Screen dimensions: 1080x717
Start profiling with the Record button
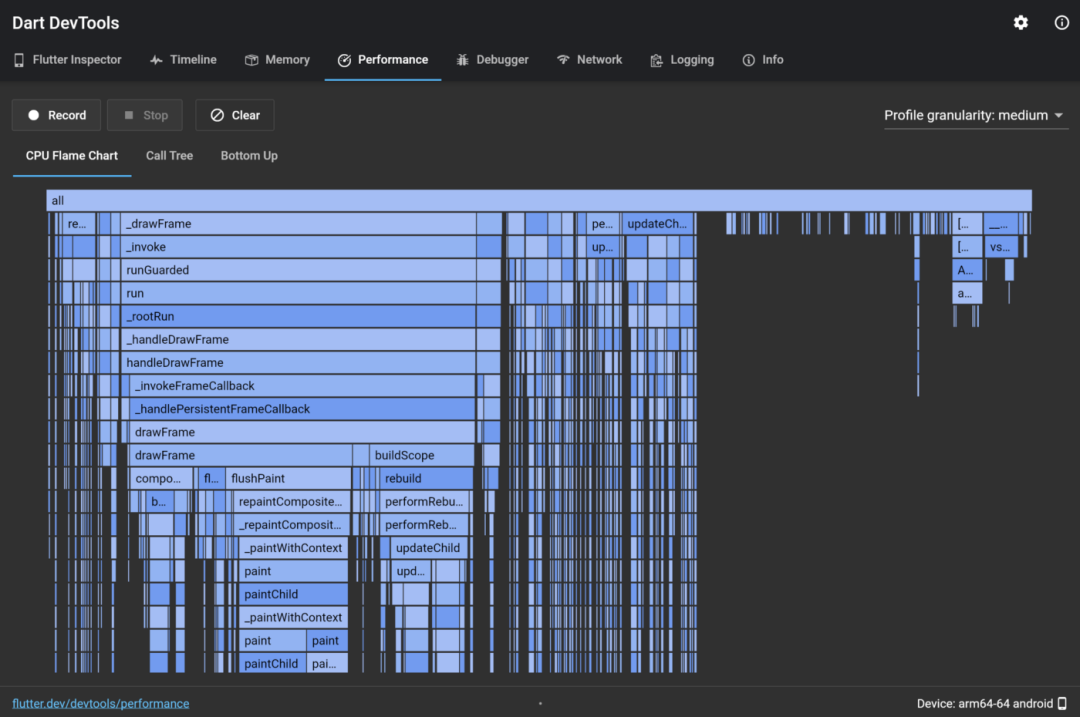(x=57, y=115)
